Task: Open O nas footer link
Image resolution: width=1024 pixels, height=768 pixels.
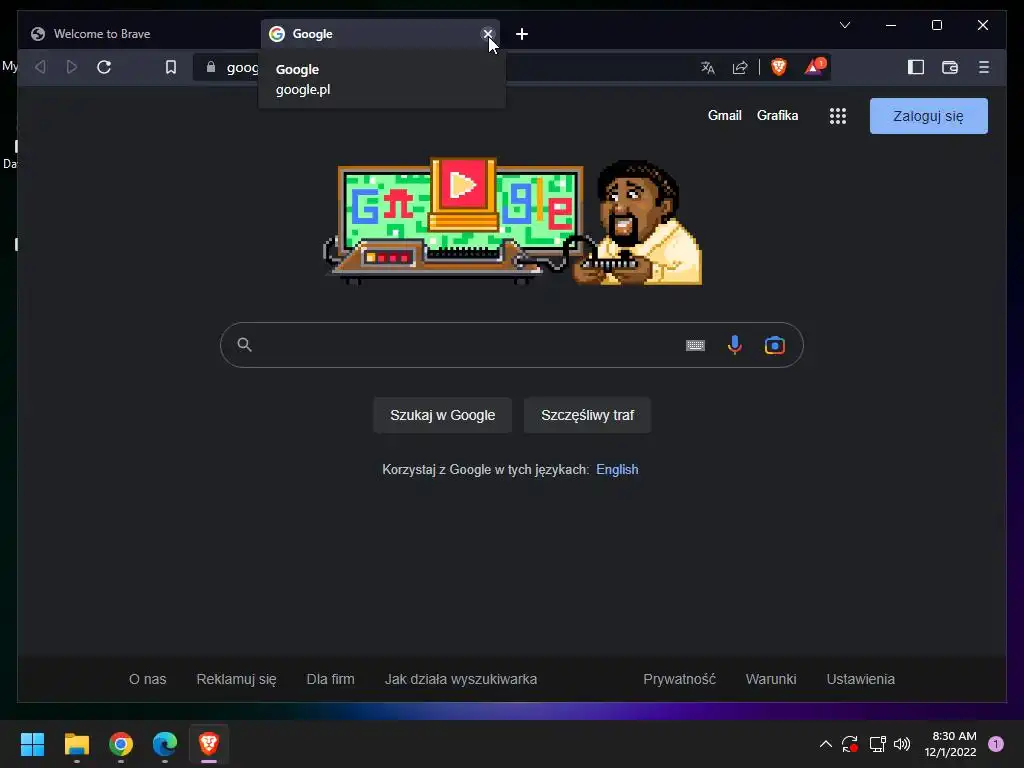Action: pyautogui.click(x=148, y=679)
